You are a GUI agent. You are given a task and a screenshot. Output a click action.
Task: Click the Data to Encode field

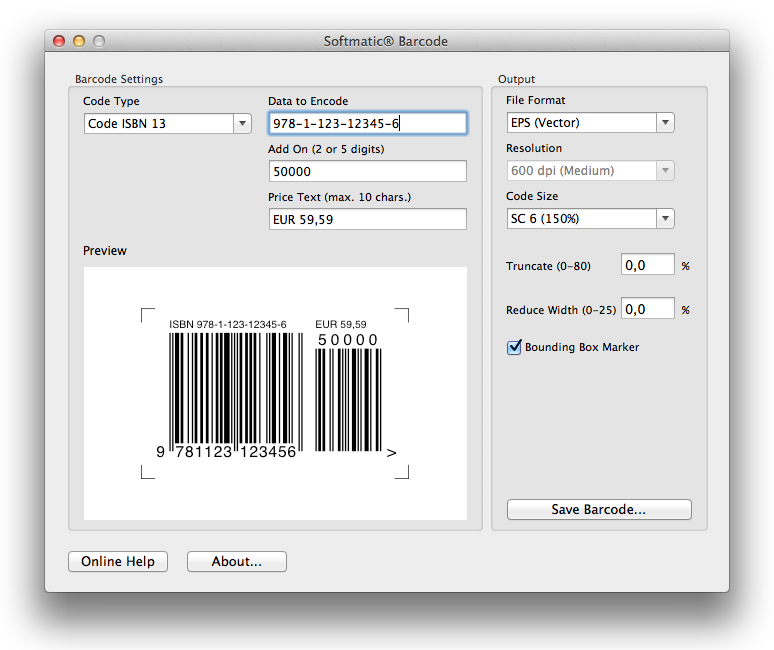click(367, 123)
